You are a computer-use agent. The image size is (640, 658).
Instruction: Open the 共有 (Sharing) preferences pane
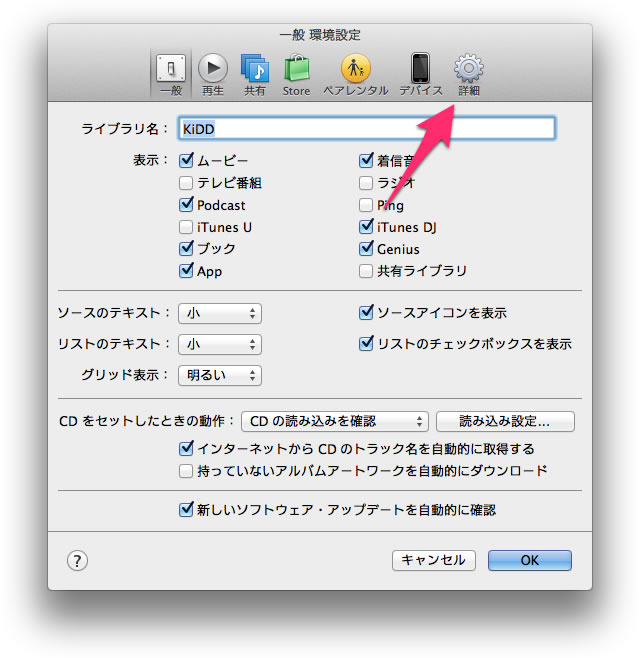pos(255,74)
